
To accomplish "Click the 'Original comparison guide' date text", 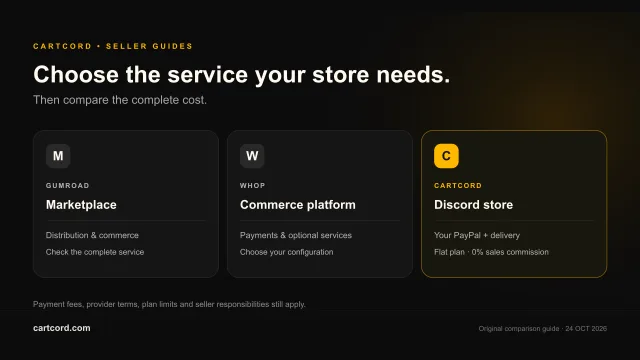I will (543, 329).
